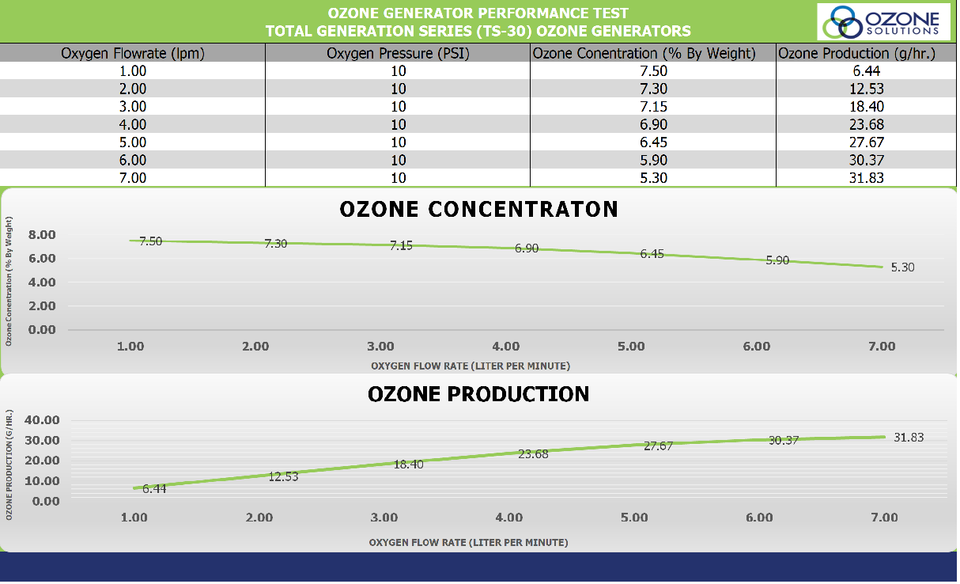Select the OZONE CONCENTRATON chart title

click(x=479, y=209)
